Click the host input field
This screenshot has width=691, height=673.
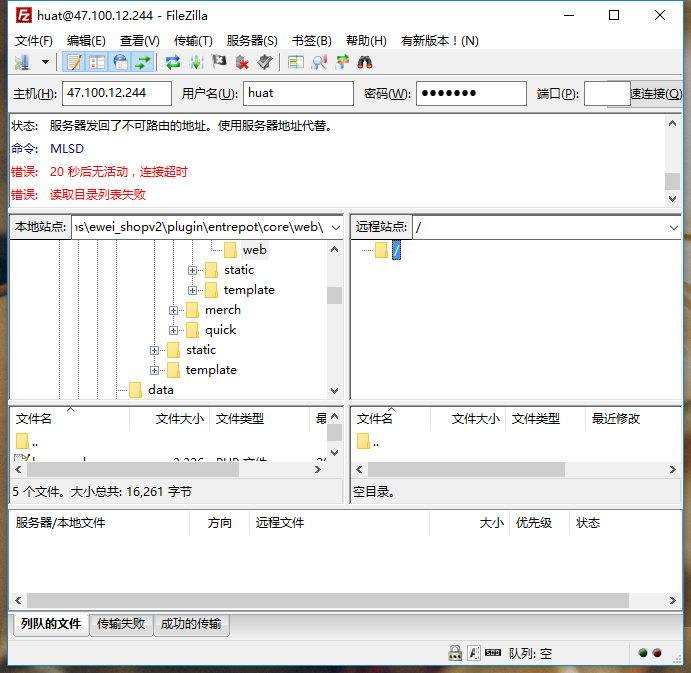[117, 93]
